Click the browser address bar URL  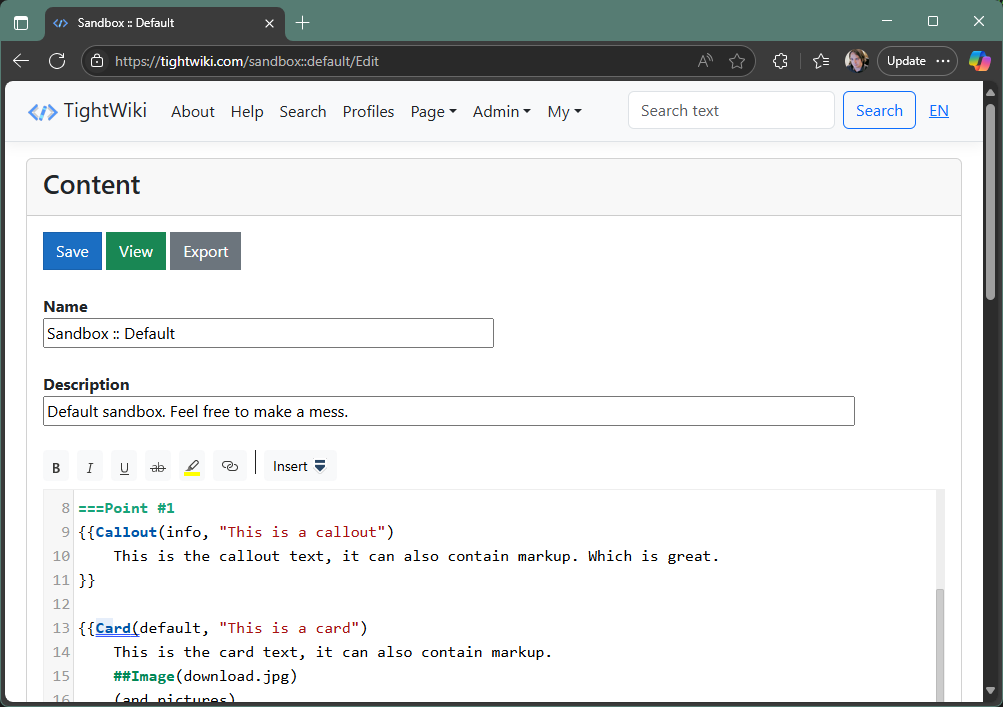[247, 61]
